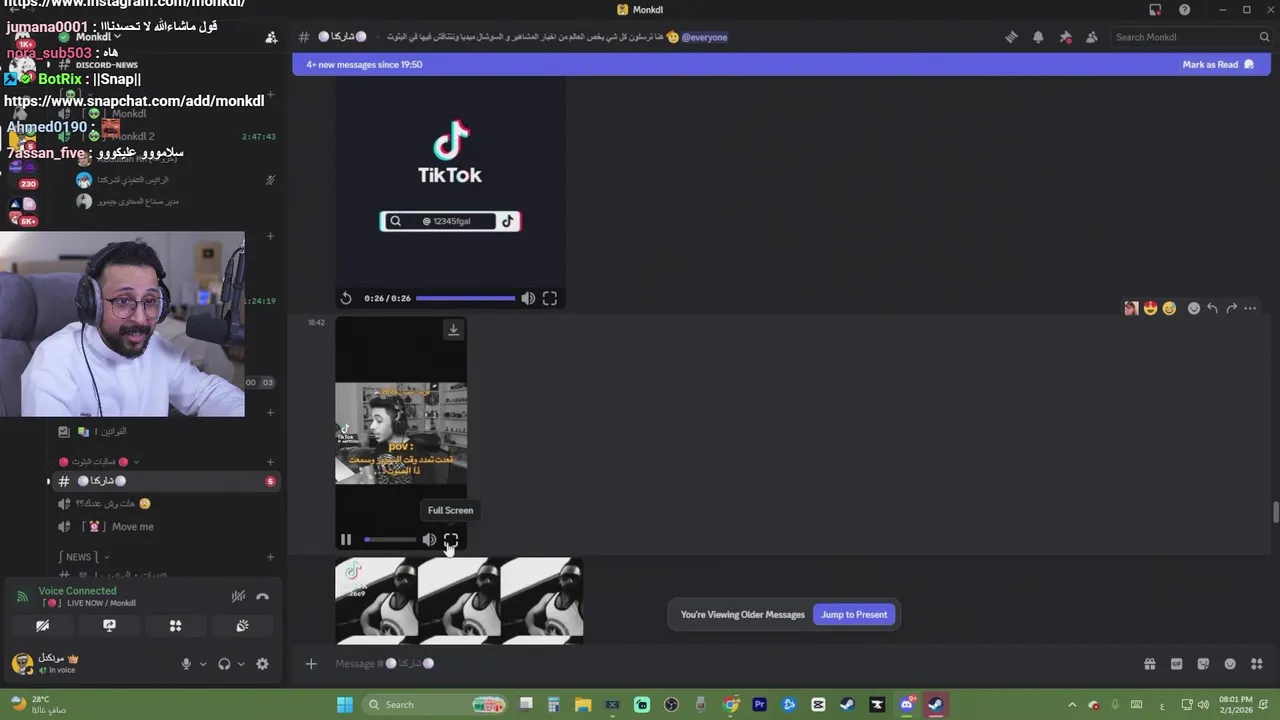1280x720 pixels.
Task: Share your screen from voice panel
Action: [109, 626]
